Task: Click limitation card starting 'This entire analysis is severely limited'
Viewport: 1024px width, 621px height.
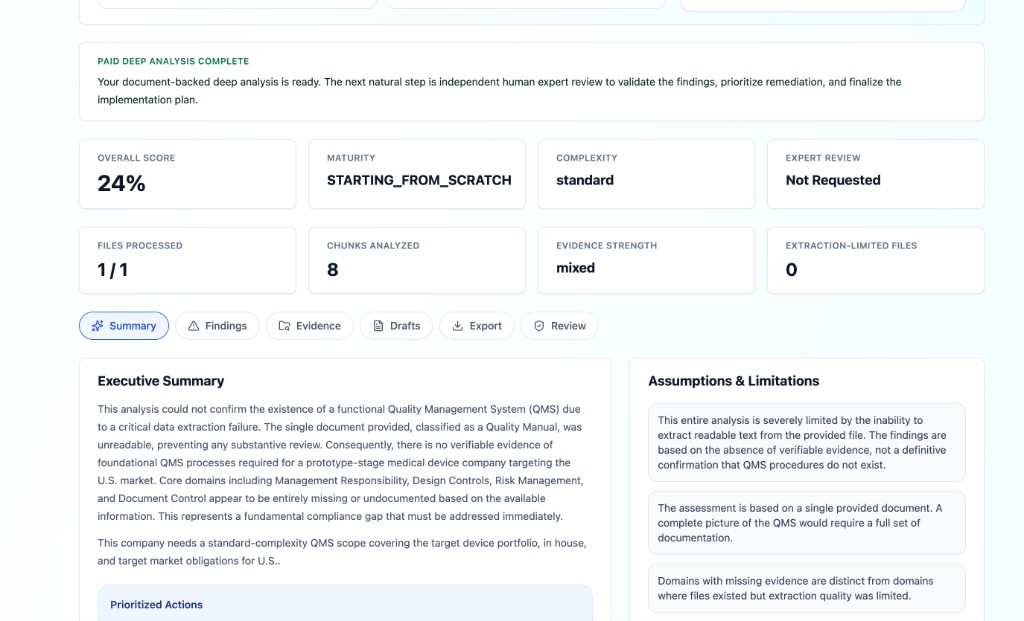Action: coord(807,443)
